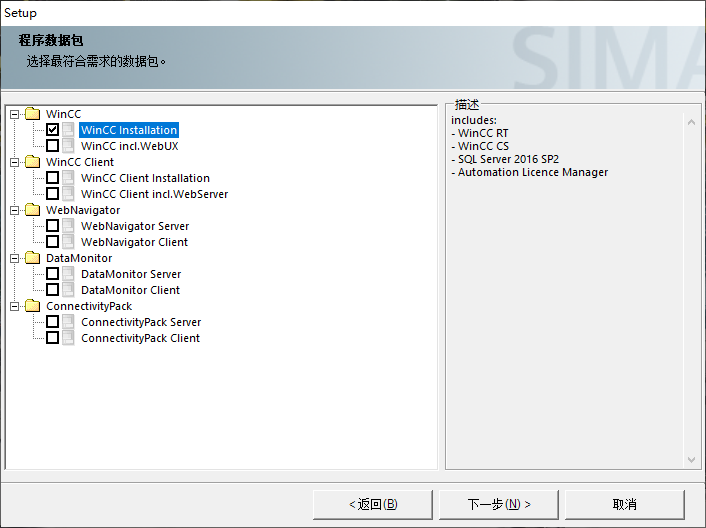The image size is (706, 528).
Task: Cancel setup with the 取消 button
Action: [625, 505]
